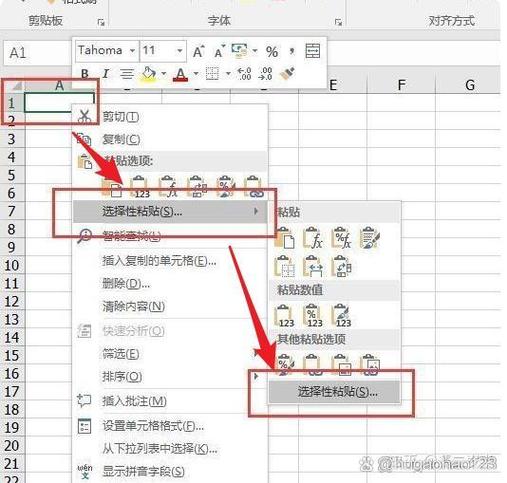Click the increase decimal icon
This screenshot has height=483, width=507.
[x=244, y=74]
